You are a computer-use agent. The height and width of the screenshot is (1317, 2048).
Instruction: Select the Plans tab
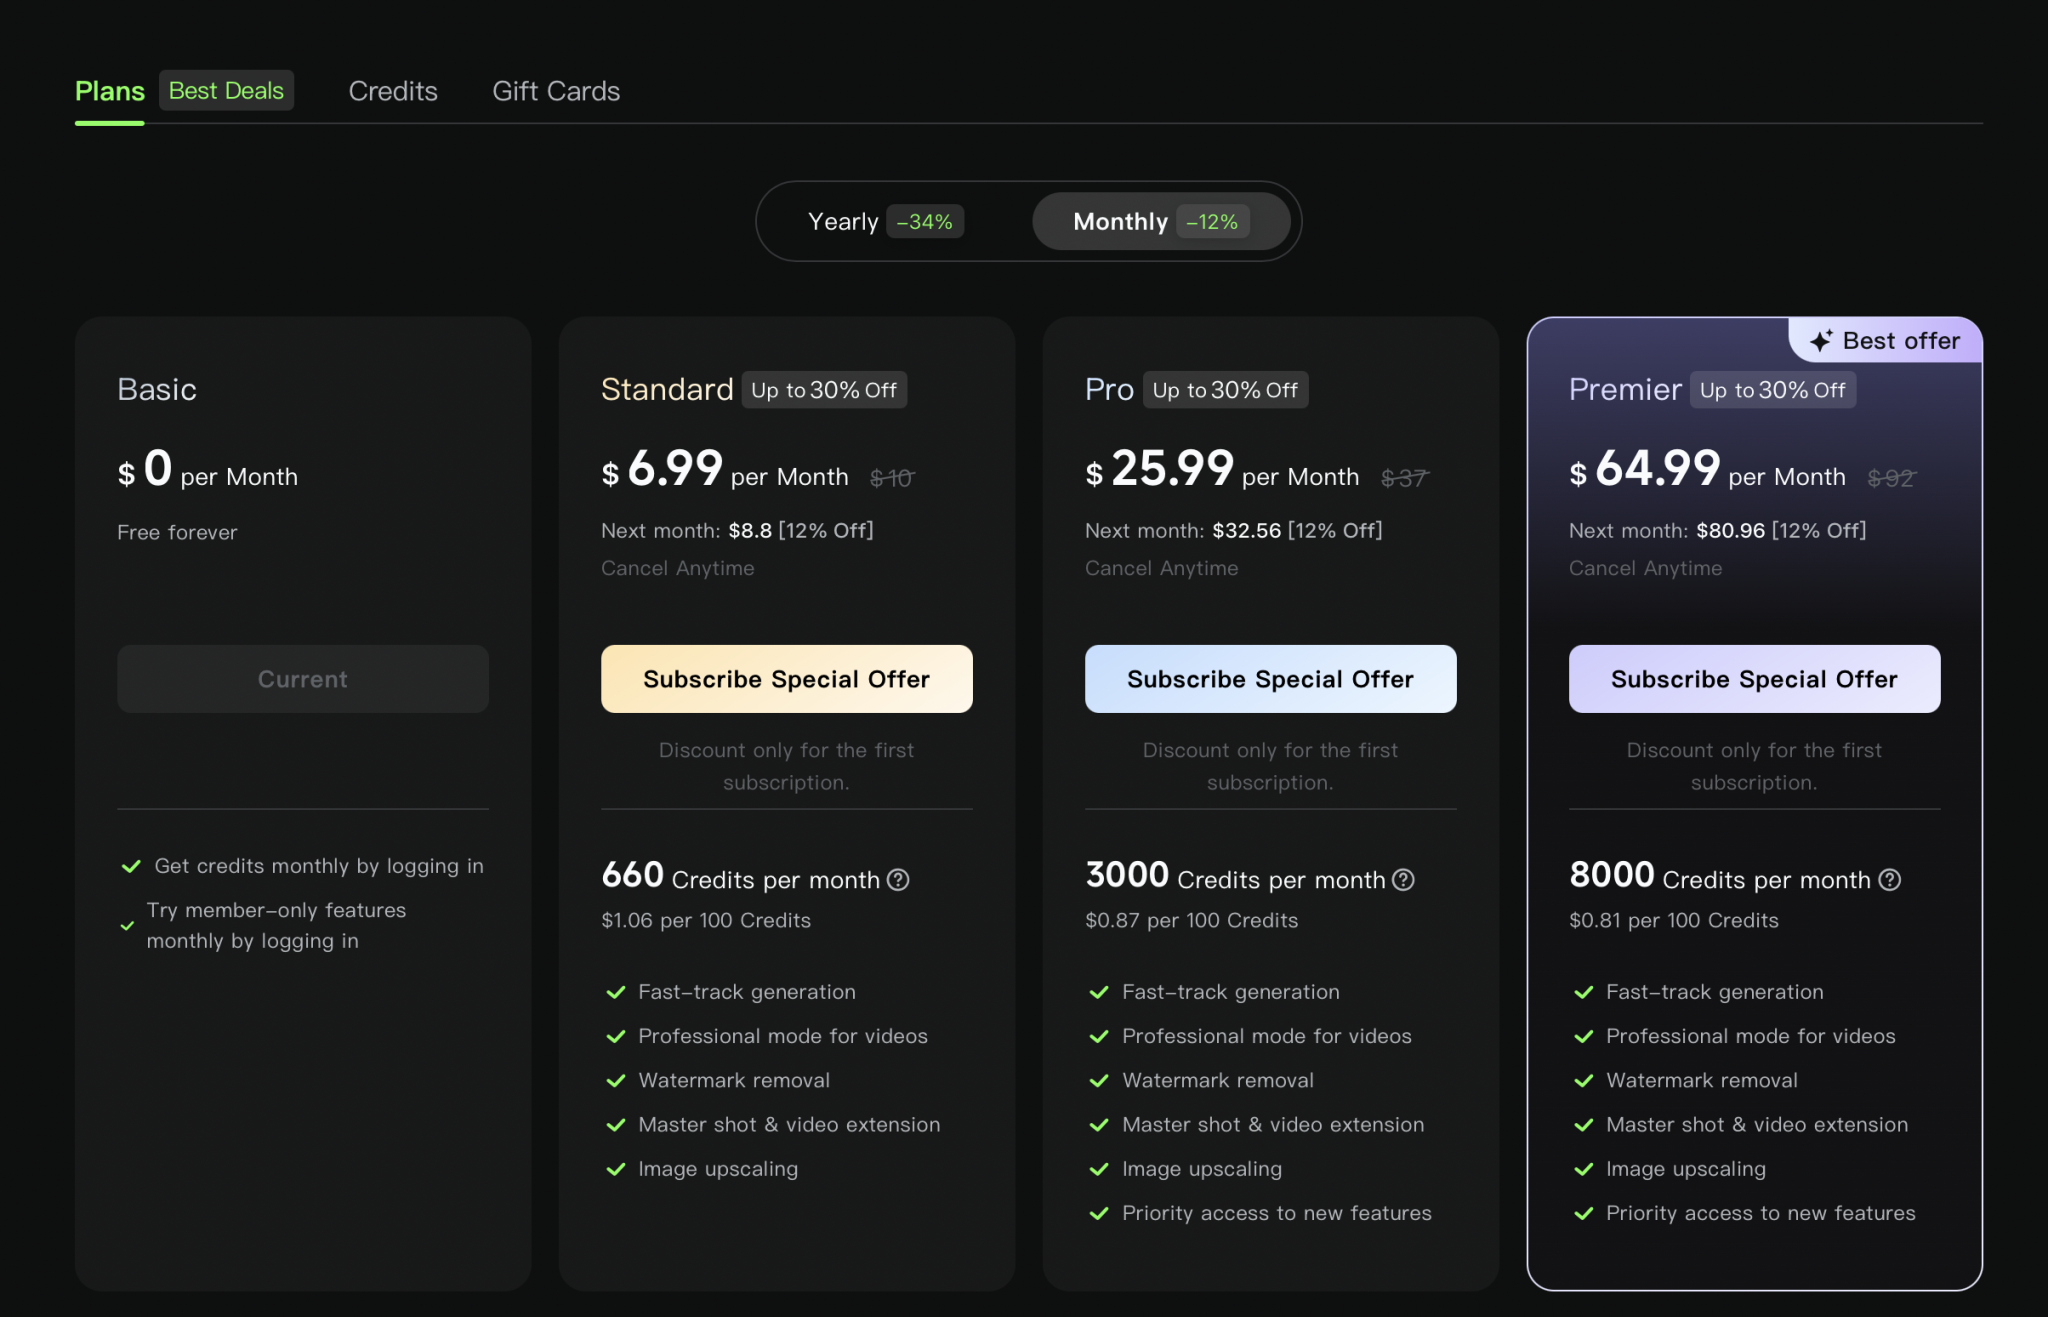click(x=109, y=90)
